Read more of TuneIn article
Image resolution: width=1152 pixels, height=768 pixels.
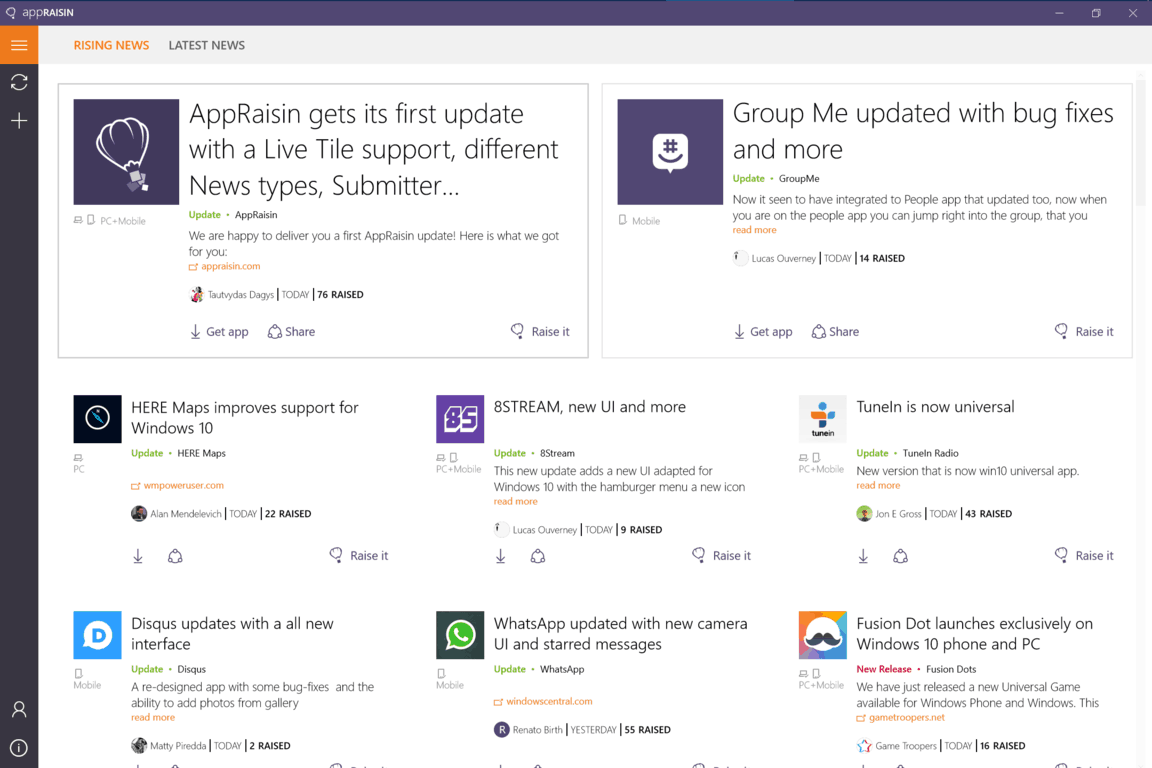tap(878, 485)
